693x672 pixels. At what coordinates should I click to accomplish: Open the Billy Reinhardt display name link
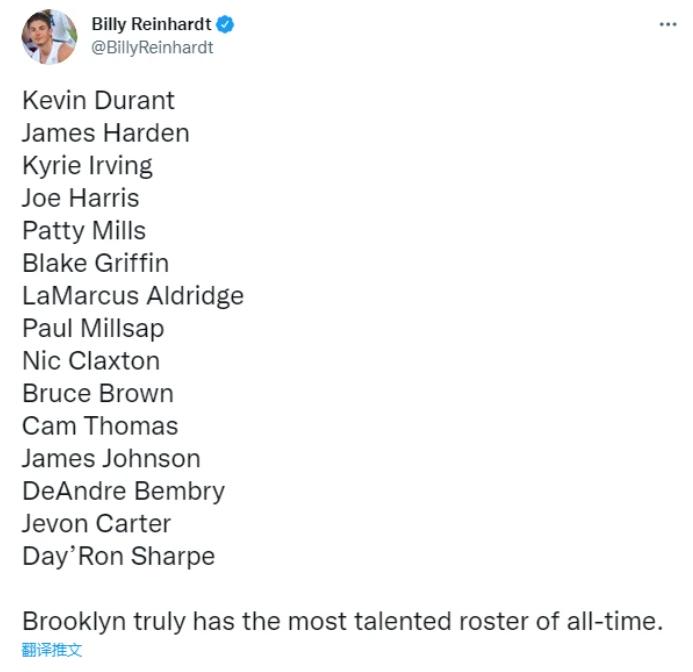[x=151, y=24]
